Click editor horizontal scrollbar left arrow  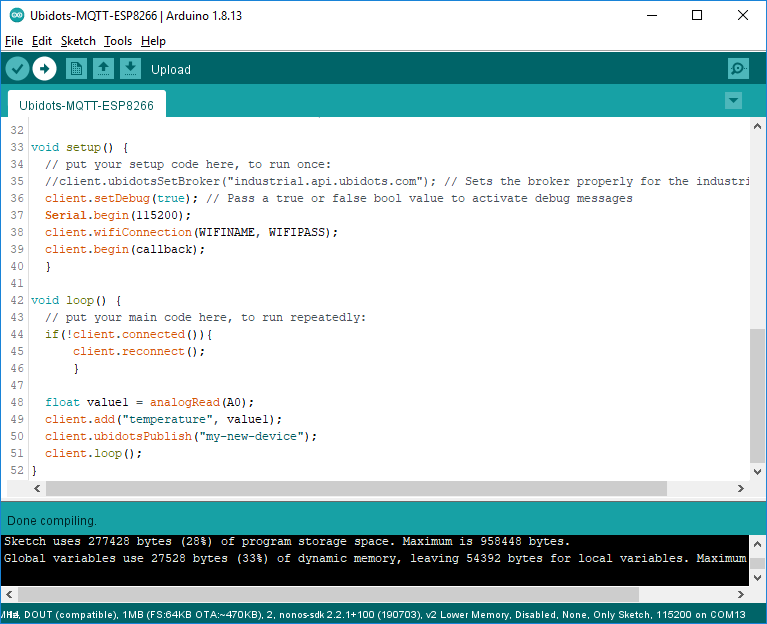click(37, 488)
